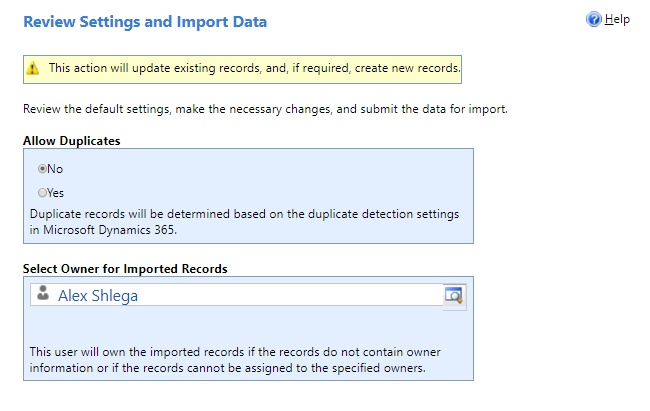650x411 pixels.
Task: Click Select Owner for Imported Records heading
Action: (x=125, y=269)
